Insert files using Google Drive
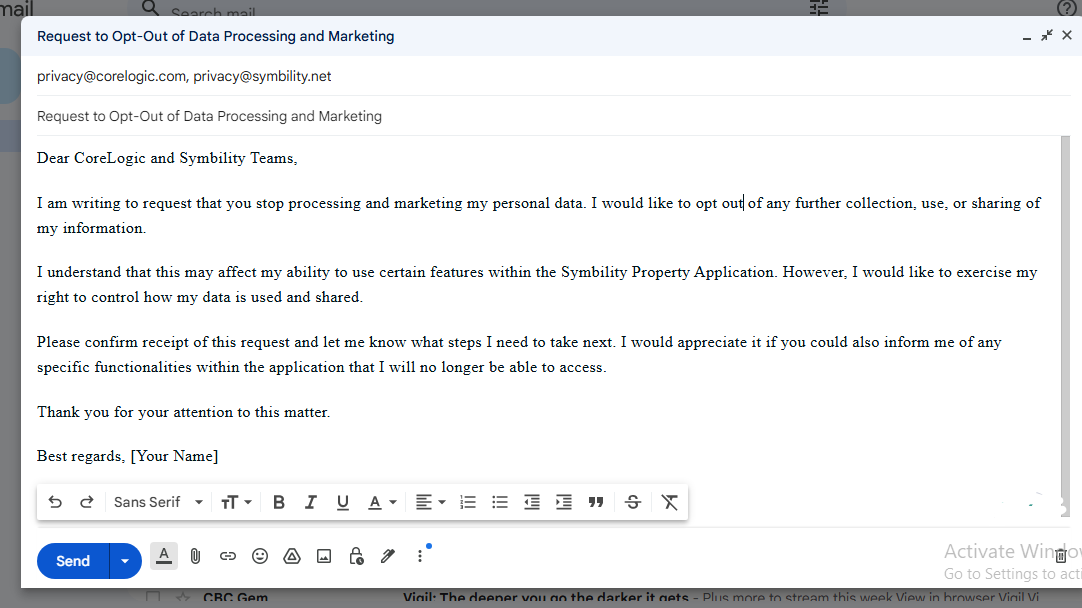The width and height of the screenshot is (1082, 608). (292, 556)
